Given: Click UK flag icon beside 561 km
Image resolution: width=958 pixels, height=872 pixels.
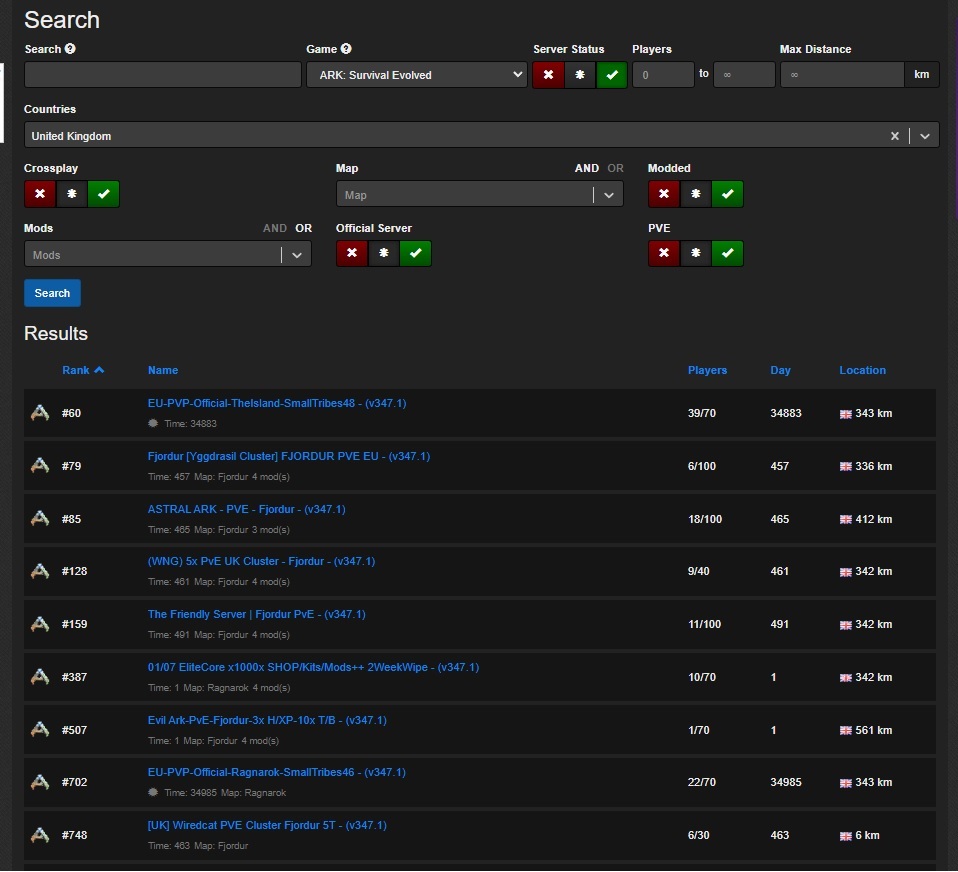Looking at the screenshot, I should (846, 730).
